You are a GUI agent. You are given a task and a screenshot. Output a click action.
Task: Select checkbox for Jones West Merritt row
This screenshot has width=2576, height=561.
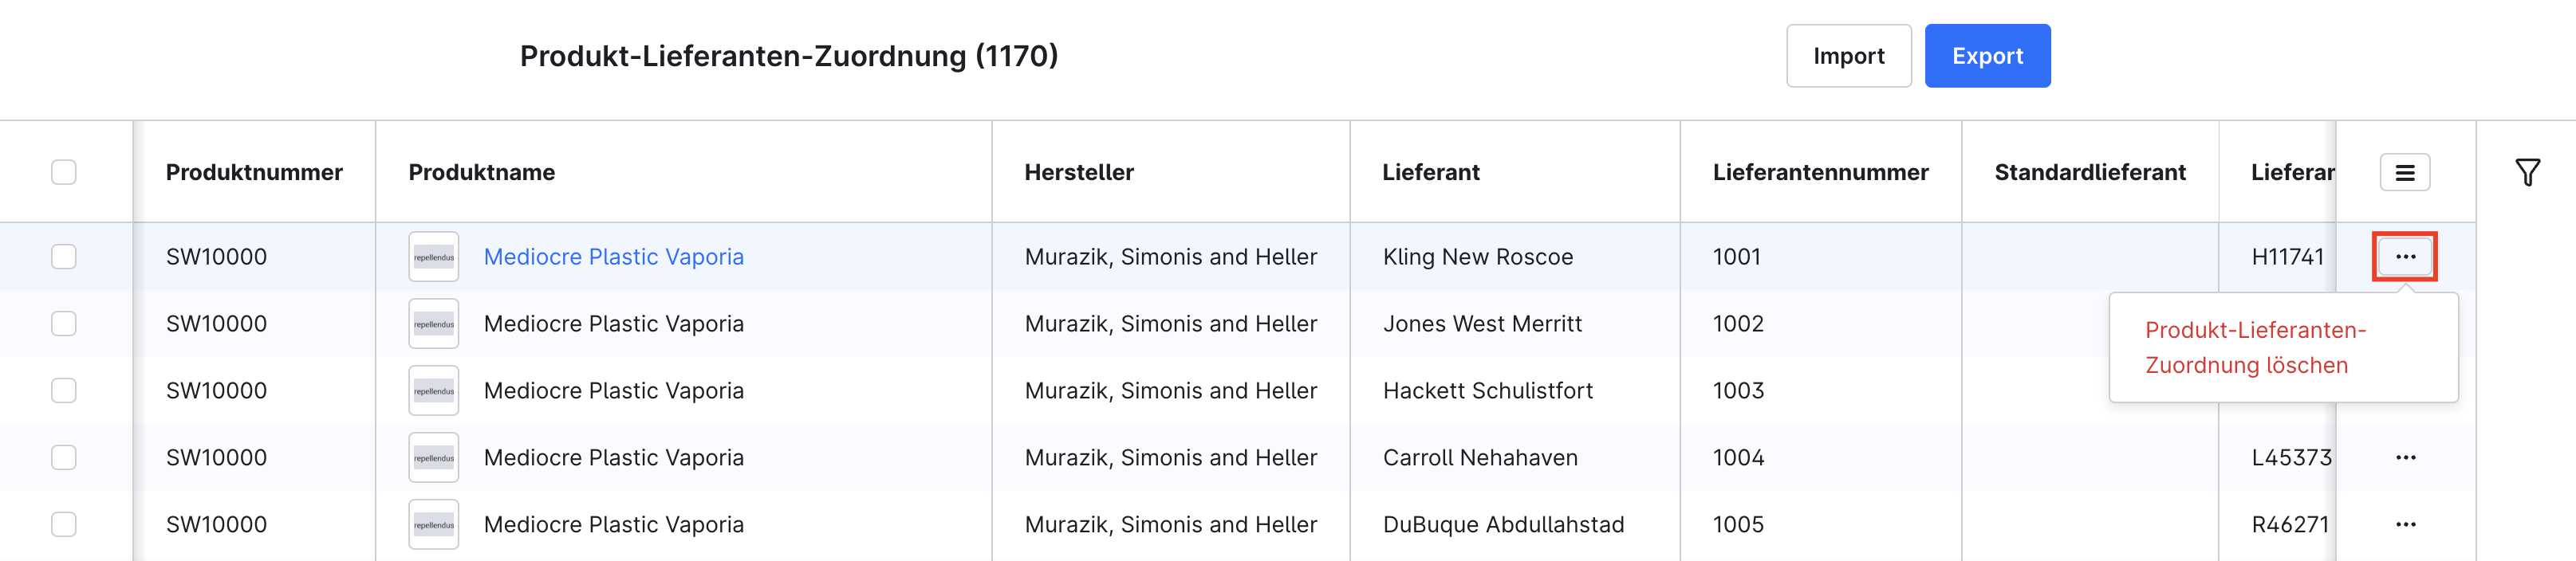[64, 324]
